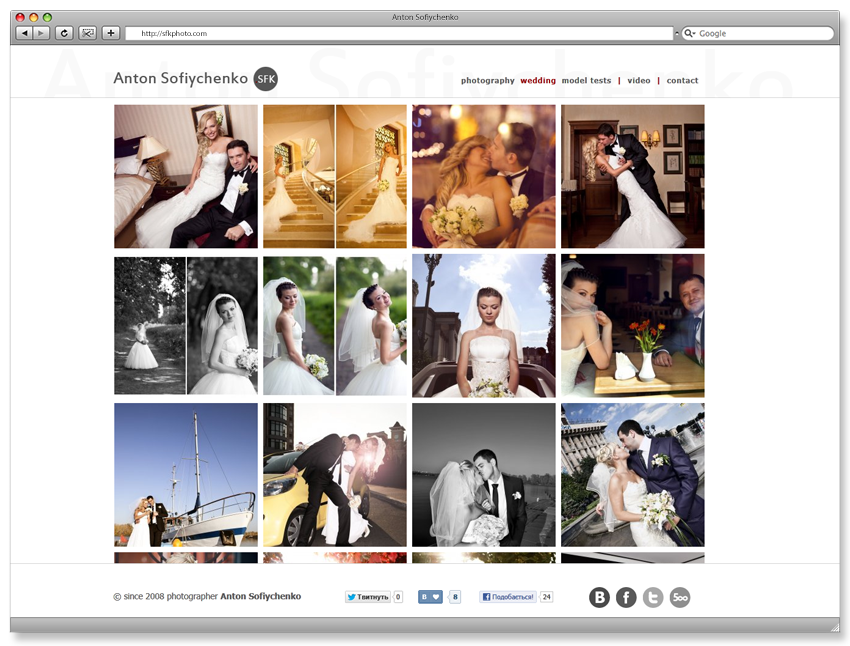
Task: Open the golden staircase bride diptych
Action: click(x=335, y=177)
